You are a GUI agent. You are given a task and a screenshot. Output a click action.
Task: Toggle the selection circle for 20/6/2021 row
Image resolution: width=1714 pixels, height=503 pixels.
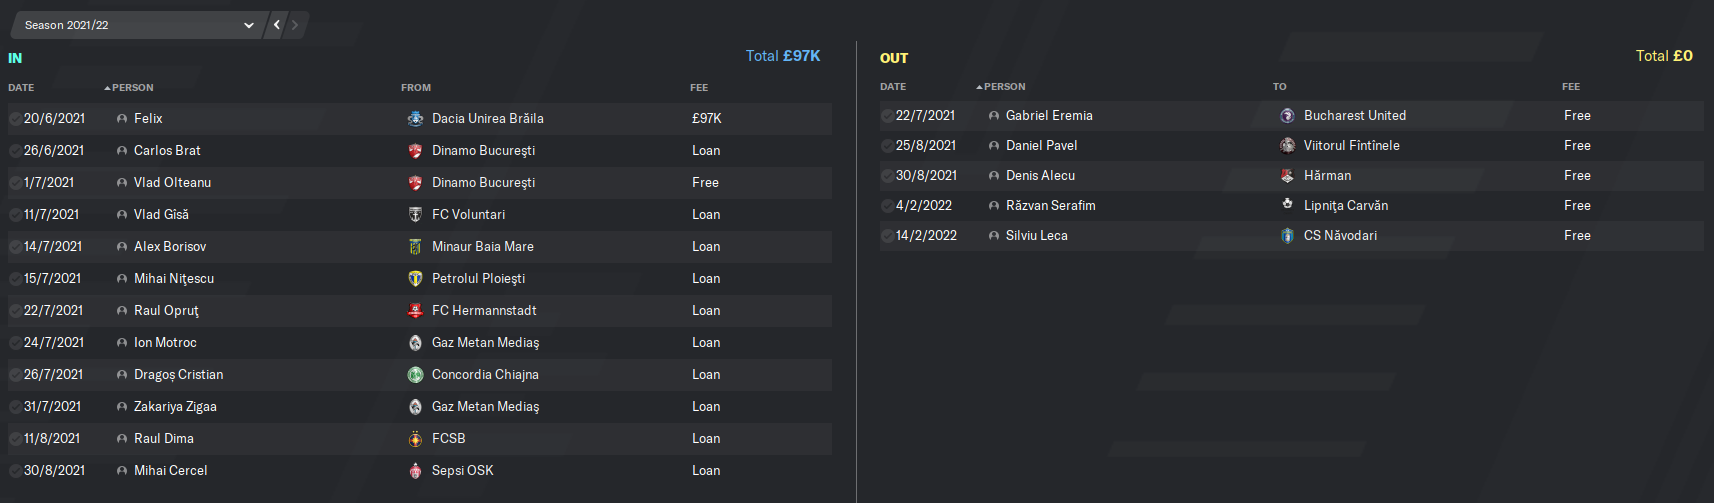[15, 118]
